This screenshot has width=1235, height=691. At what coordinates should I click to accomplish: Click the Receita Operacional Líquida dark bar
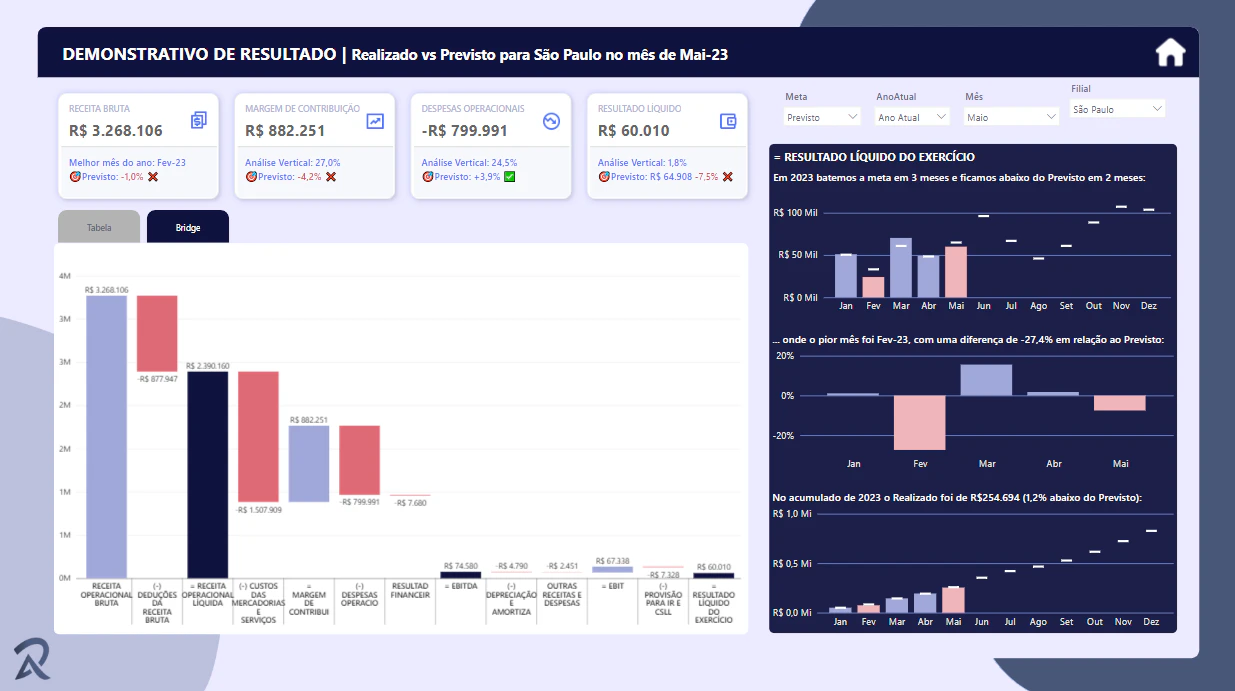tap(208, 475)
